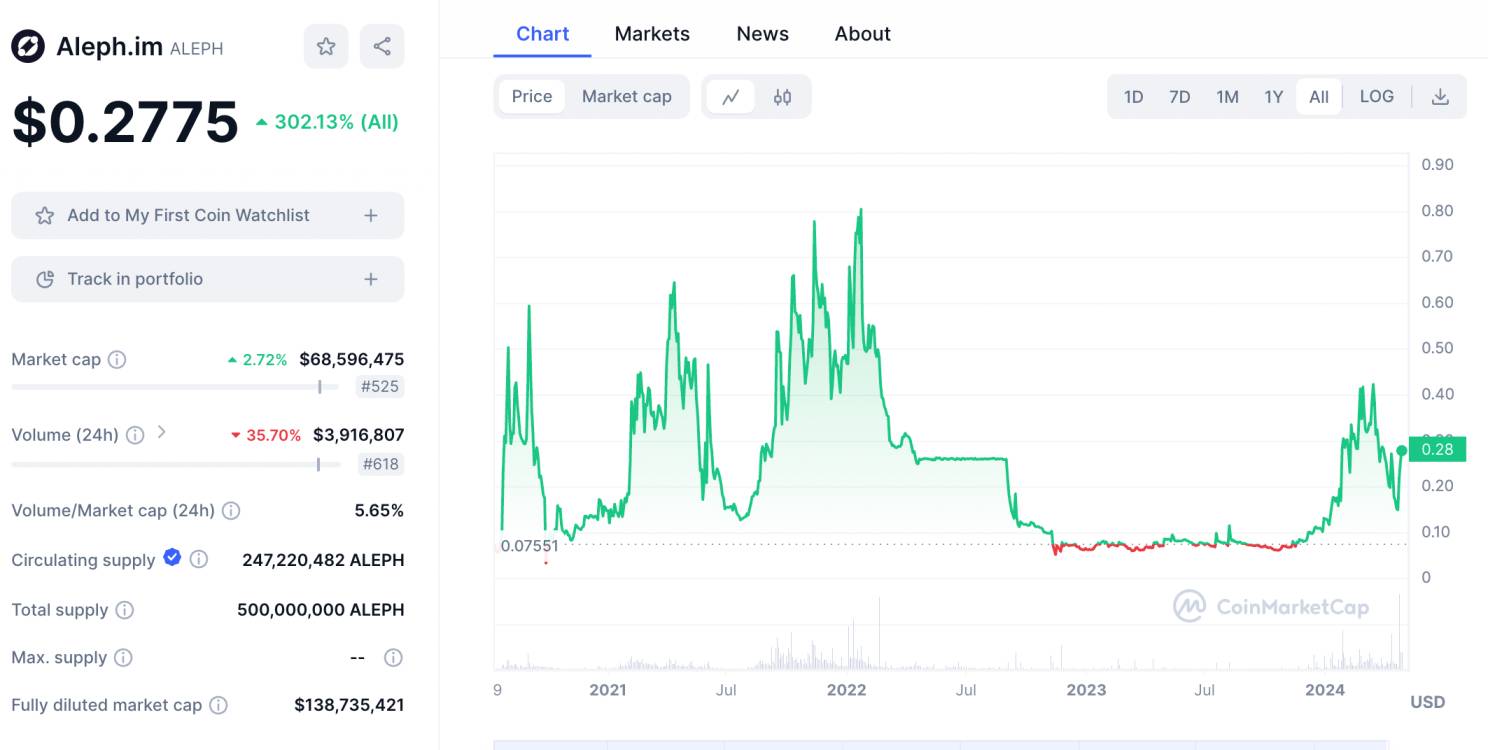Click the 2023 axis label

pyautogui.click(x=1086, y=690)
